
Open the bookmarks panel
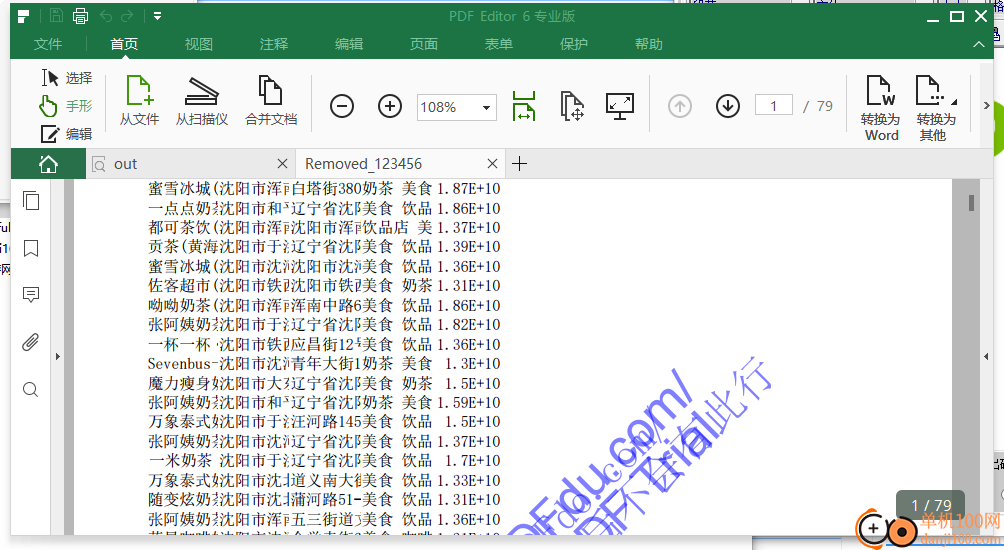click(x=31, y=248)
